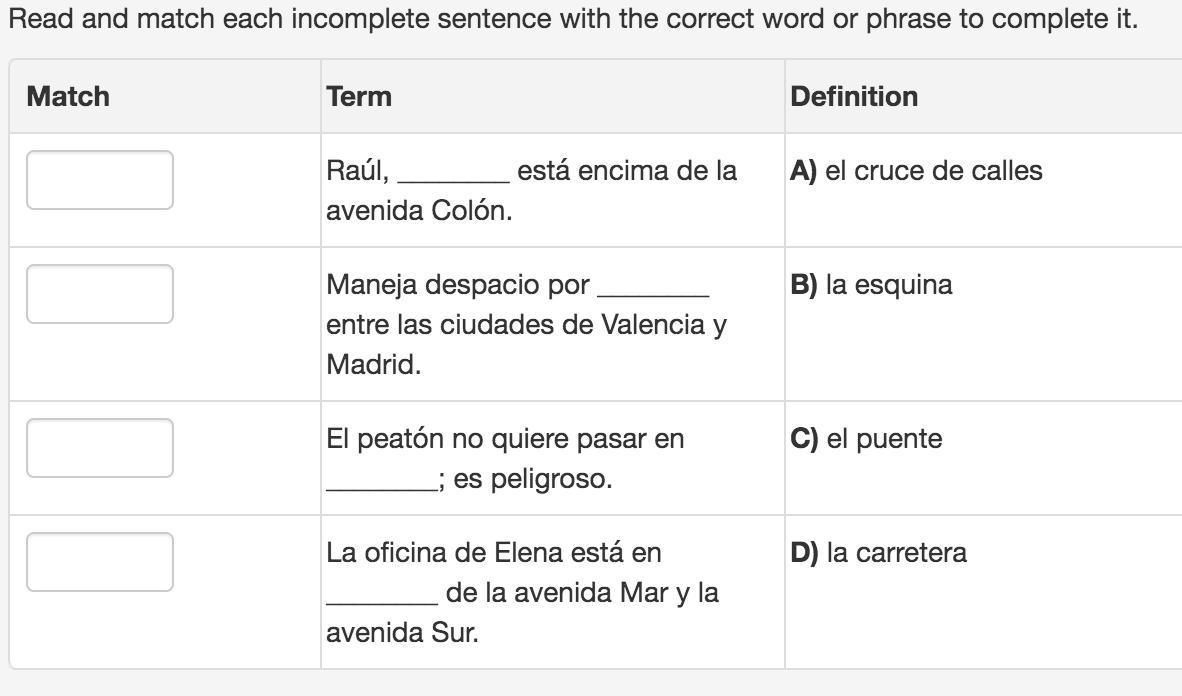Focus the match box beside El peatón sentence
The height and width of the screenshot is (696, 1182).
[99, 448]
